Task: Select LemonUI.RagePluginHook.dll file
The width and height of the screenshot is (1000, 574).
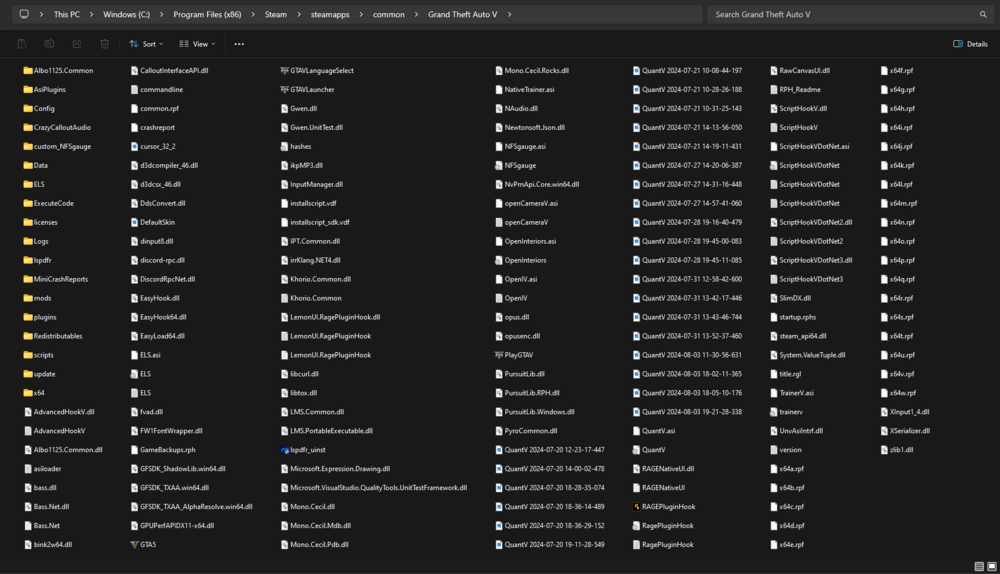Action: click(x=330, y=317)
